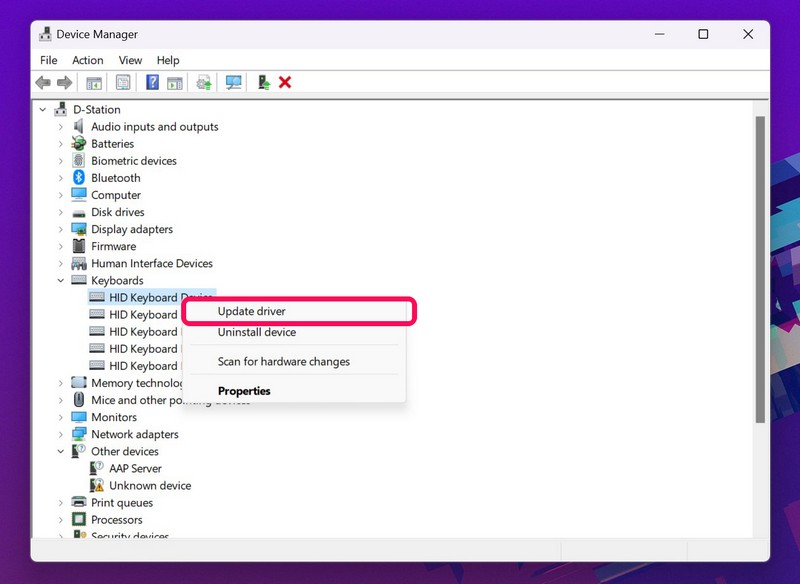Click the green arrow enable device toolbar icon
The width and height of the screenshot is (800, 584).
tap(263, 83)
